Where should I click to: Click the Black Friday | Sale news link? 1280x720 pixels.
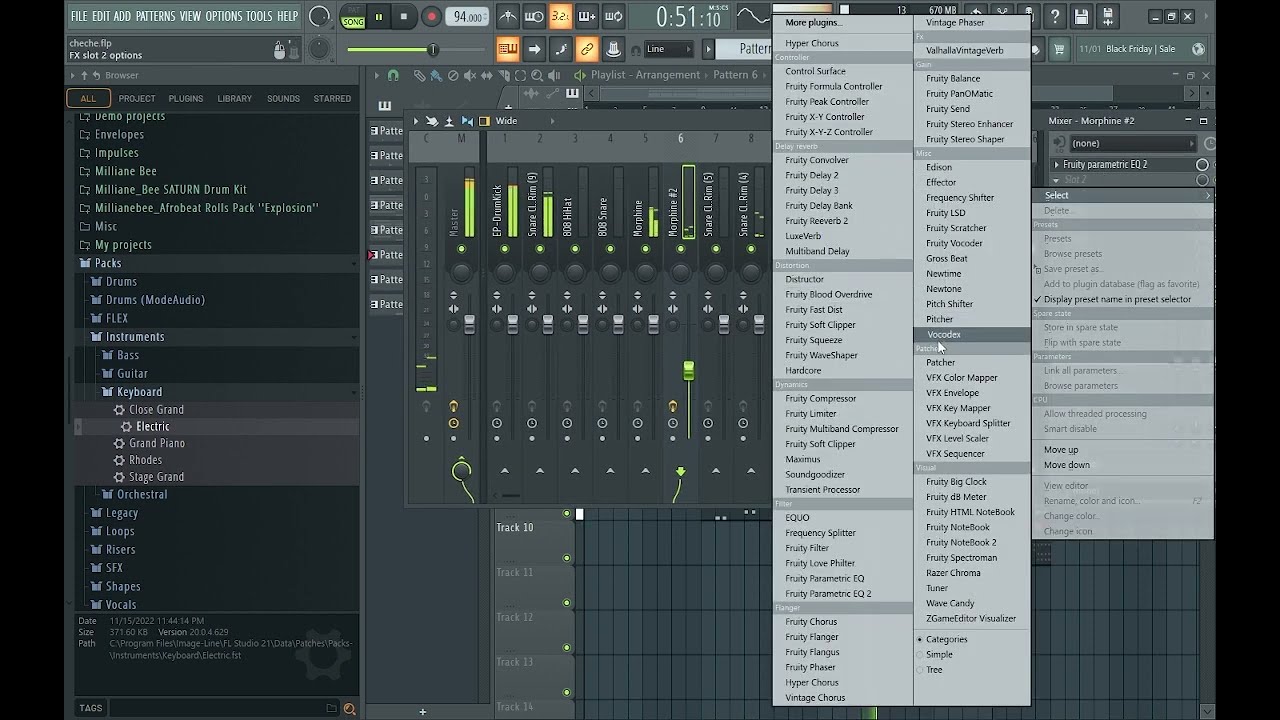pyautogui.click(x=1141, y=49)
